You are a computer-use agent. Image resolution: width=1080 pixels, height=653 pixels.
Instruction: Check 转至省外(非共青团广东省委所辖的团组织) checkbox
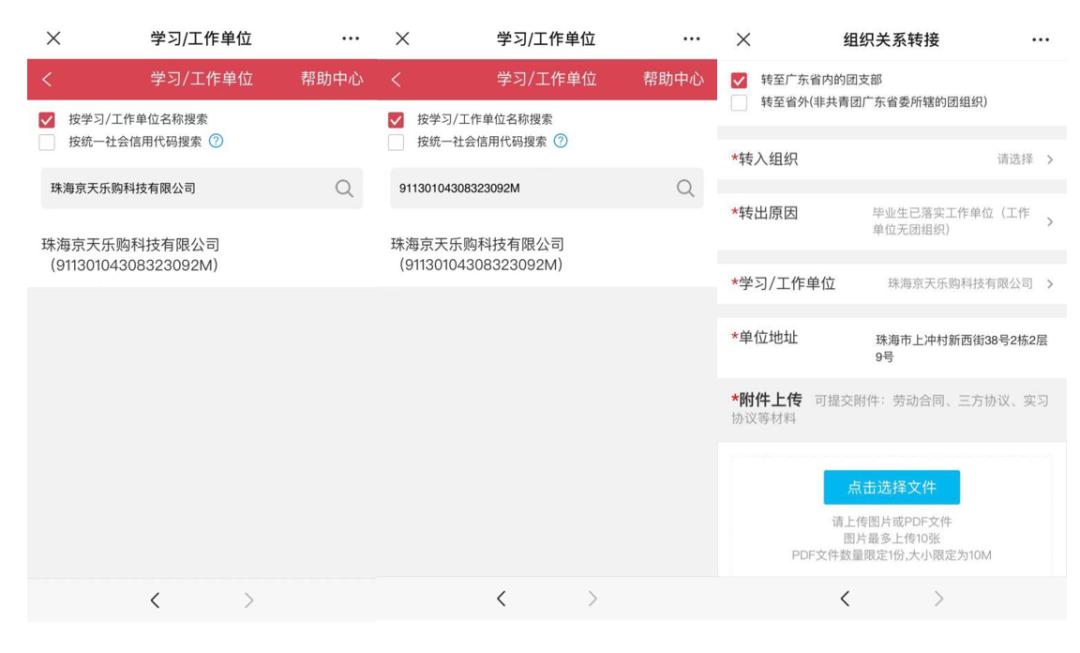(740, 101)
